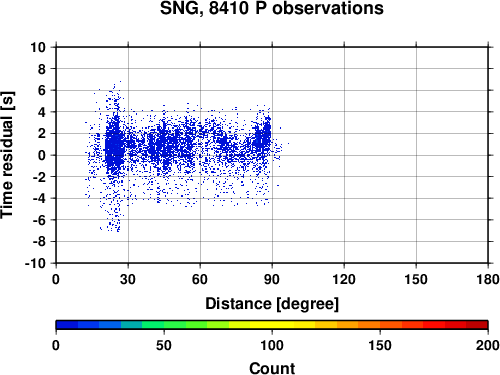Click the plot title 'SNG, 8410 P observations'

(x=272, y=8)
